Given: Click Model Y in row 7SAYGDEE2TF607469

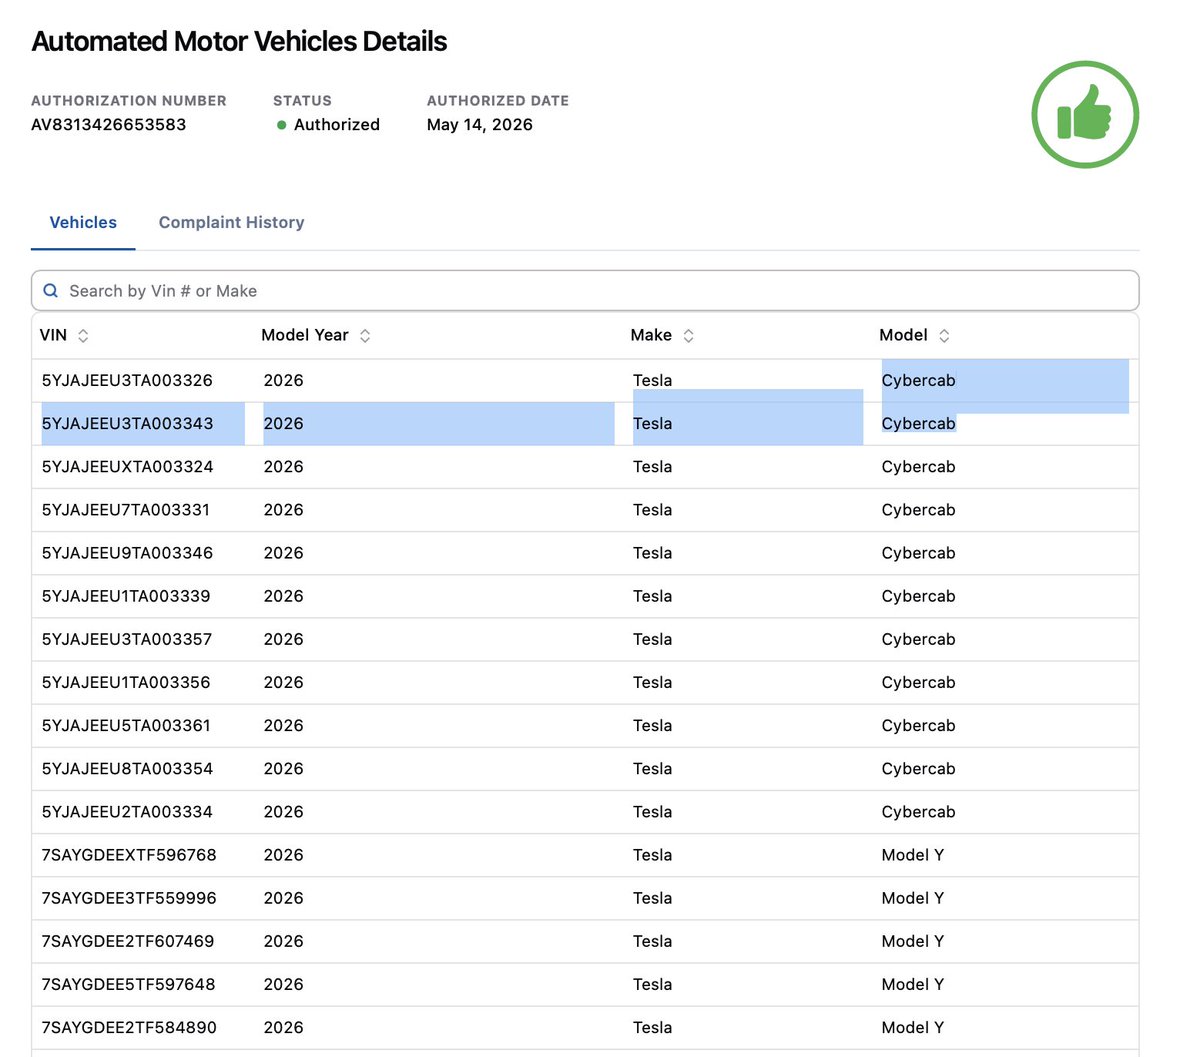Looking at the screenshot, I should (x=912, y=941).
